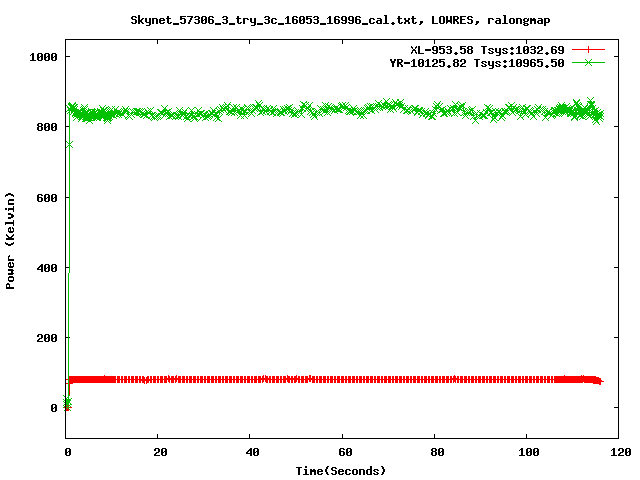Click the y-axis value 800
This screenshot has width=640, height=480.
click(x=47, y=127)
